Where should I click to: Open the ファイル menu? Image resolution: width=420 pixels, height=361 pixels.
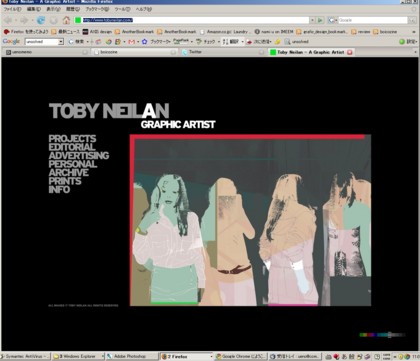tap(12, 9)
